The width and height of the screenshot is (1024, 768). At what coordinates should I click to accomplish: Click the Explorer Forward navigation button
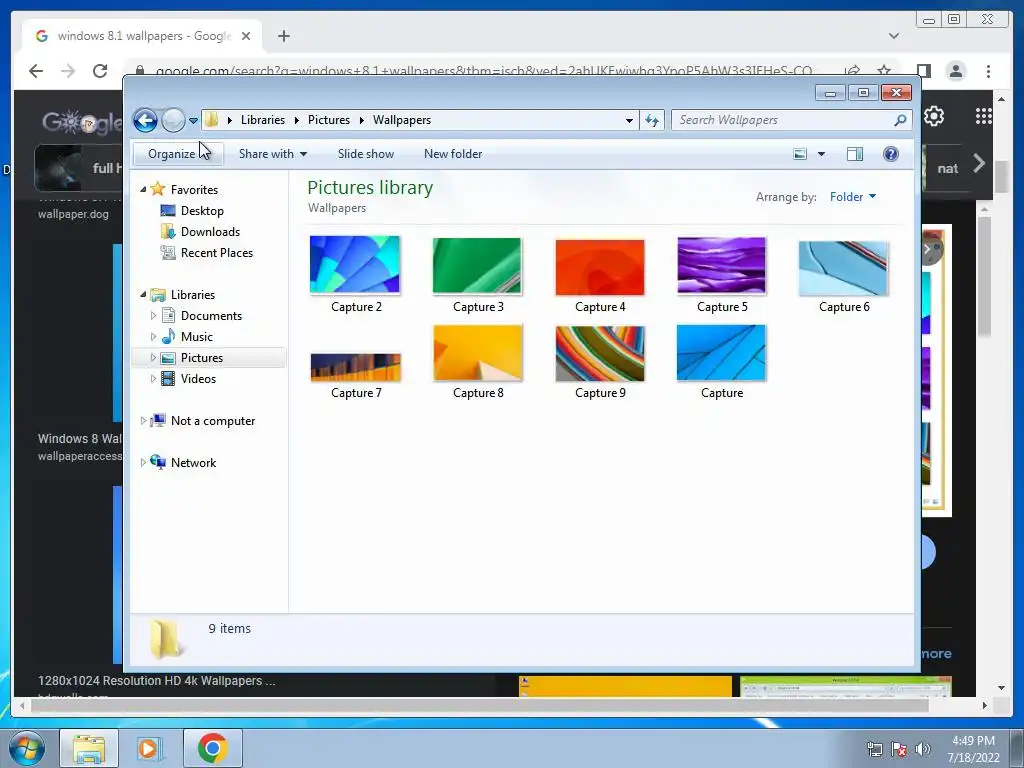tap(173, 120)
